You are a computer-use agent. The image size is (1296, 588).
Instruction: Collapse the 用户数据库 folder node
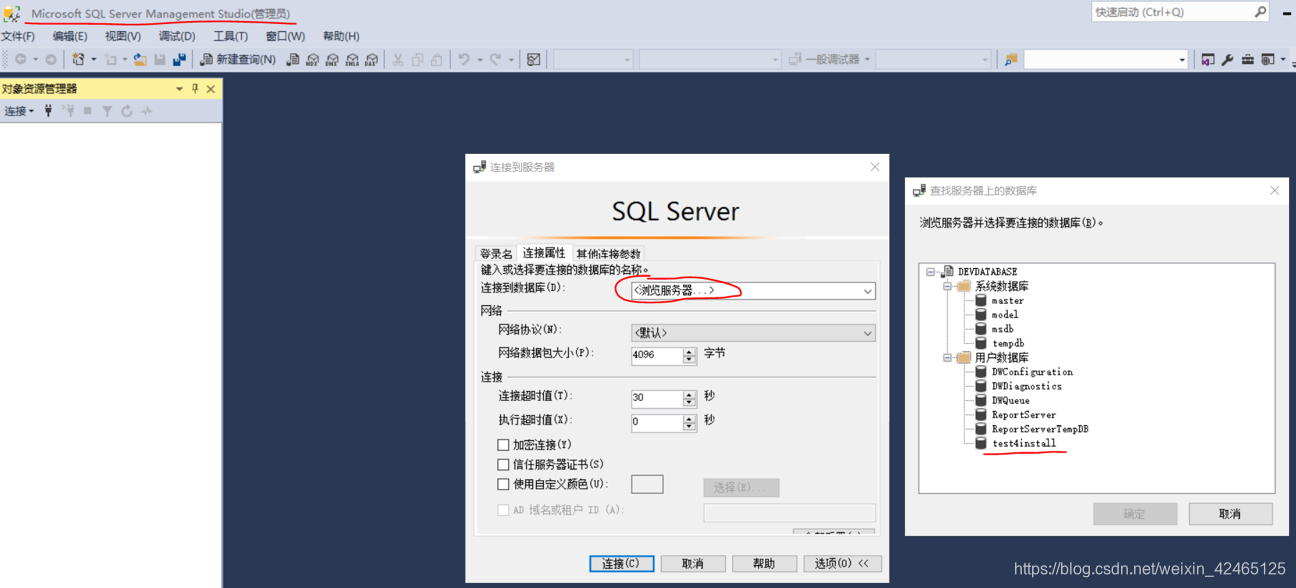[x=947, y=357]
